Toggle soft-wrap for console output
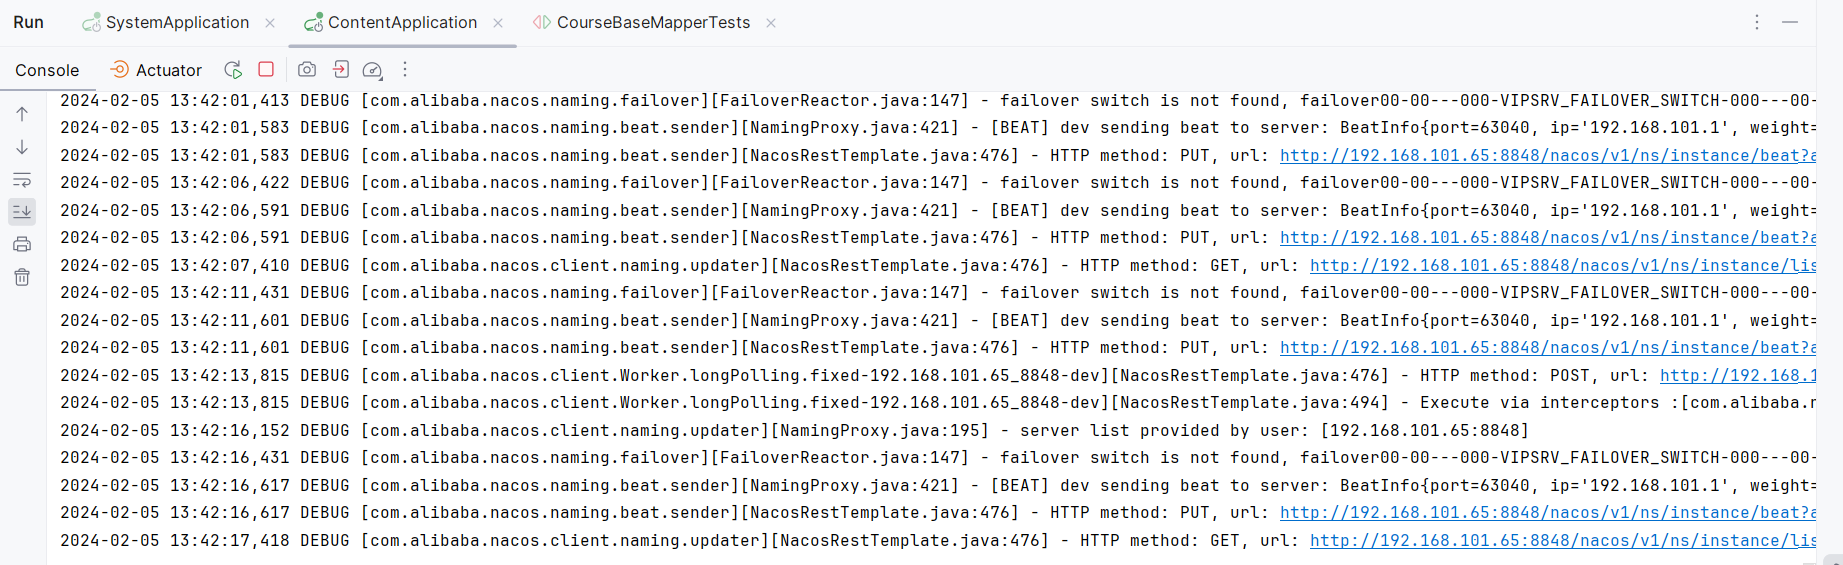Screen dimensions: 1843x565 click(22, 180)
